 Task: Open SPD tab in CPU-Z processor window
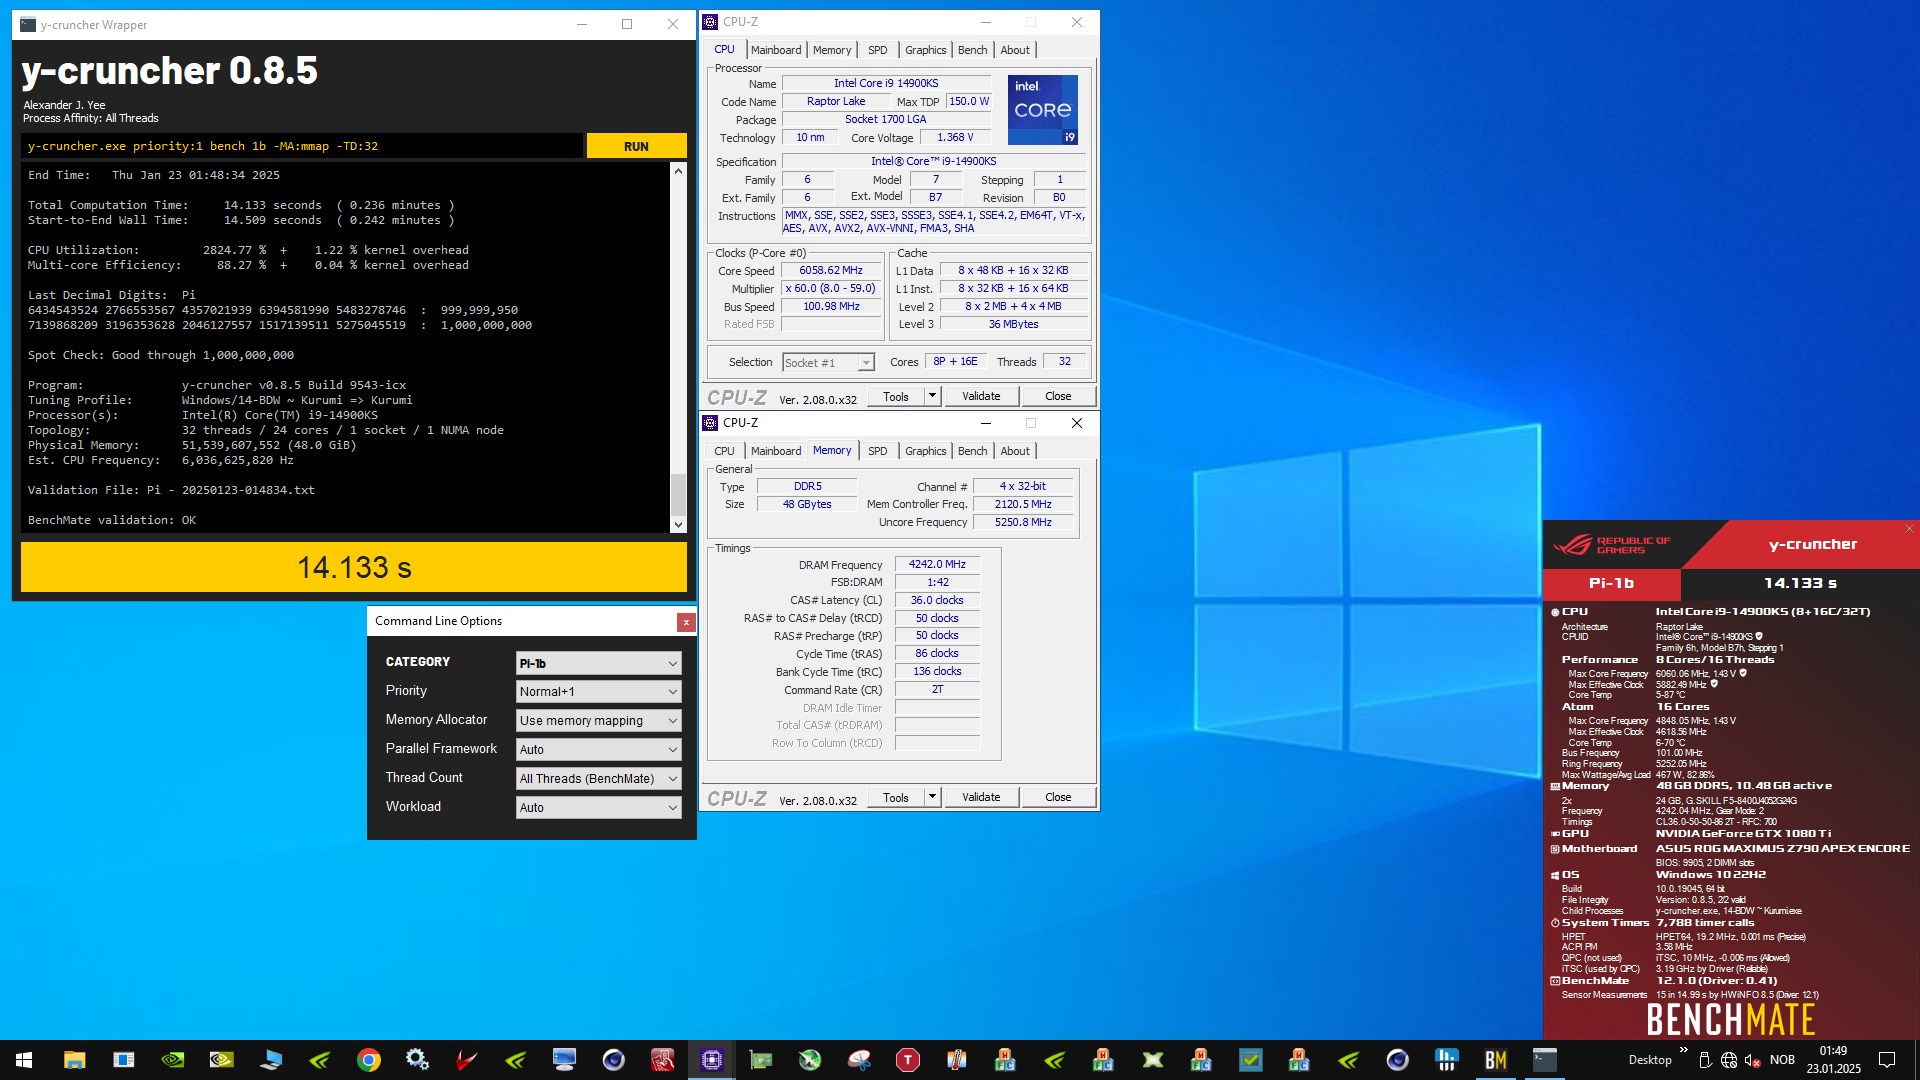[x=877, y=50]
